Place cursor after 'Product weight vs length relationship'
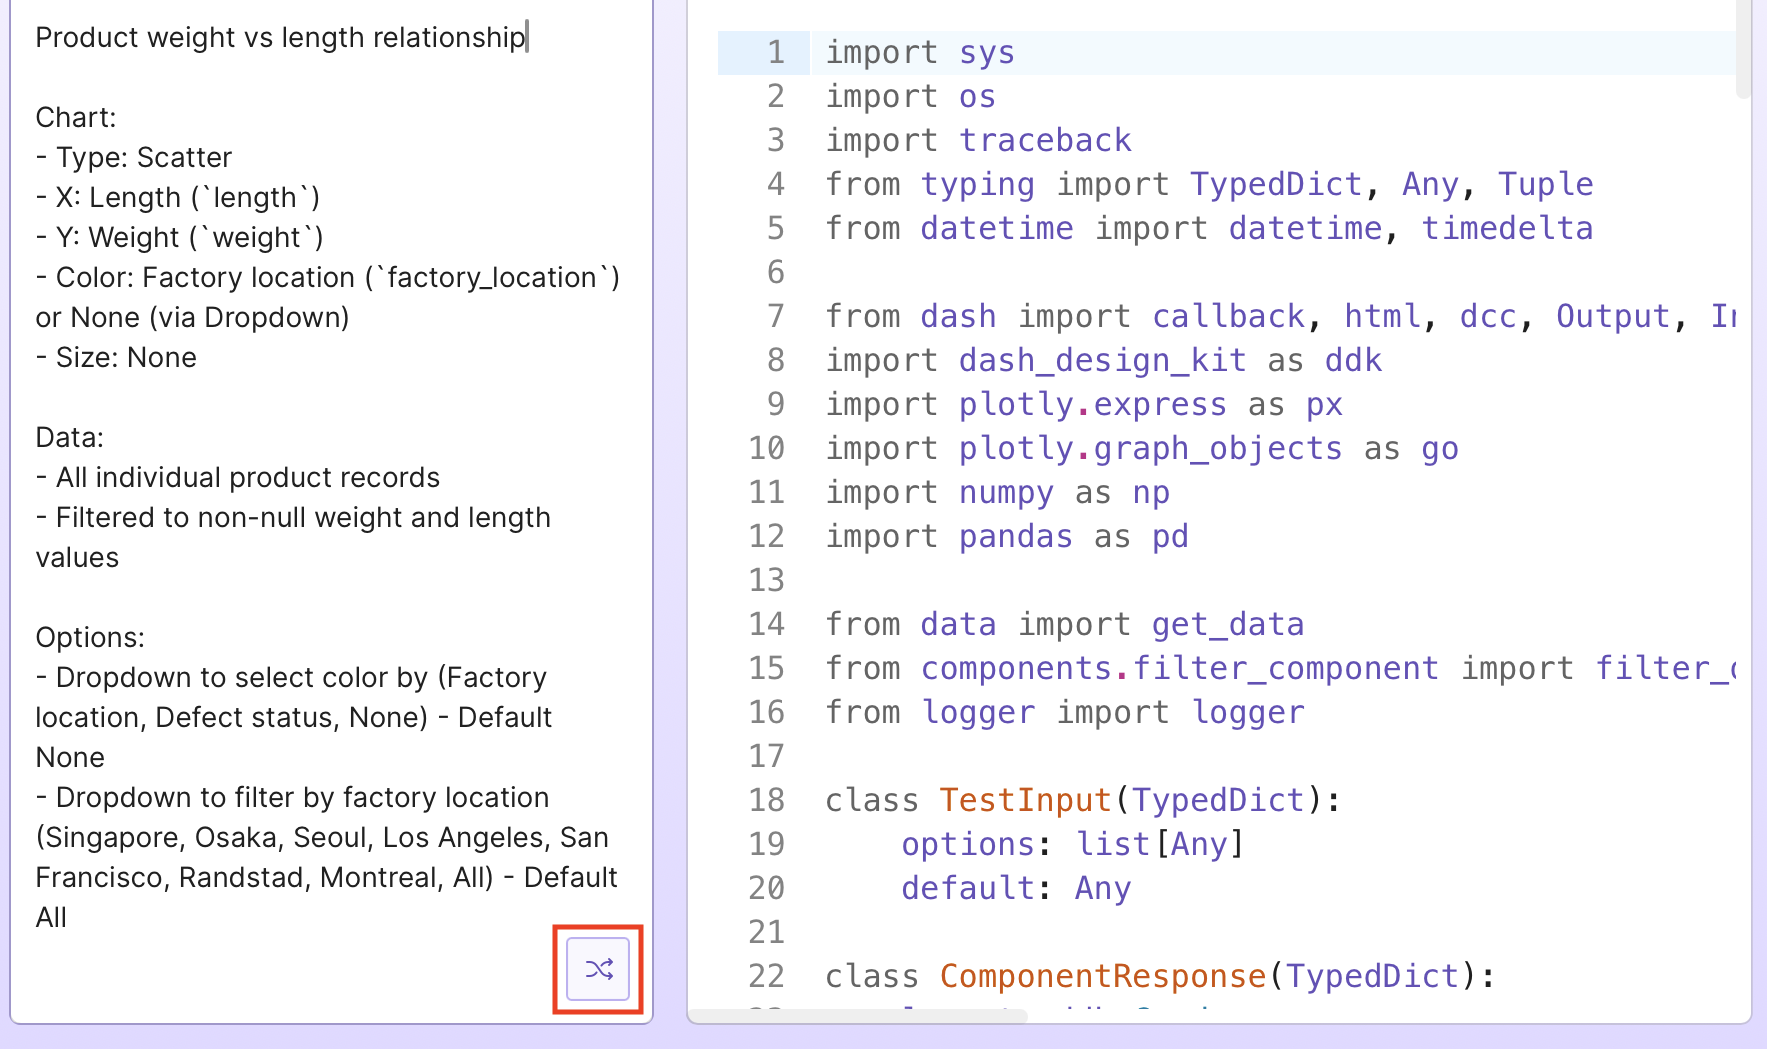The height and width of the screenshot is (1049, 1767). 526,38
